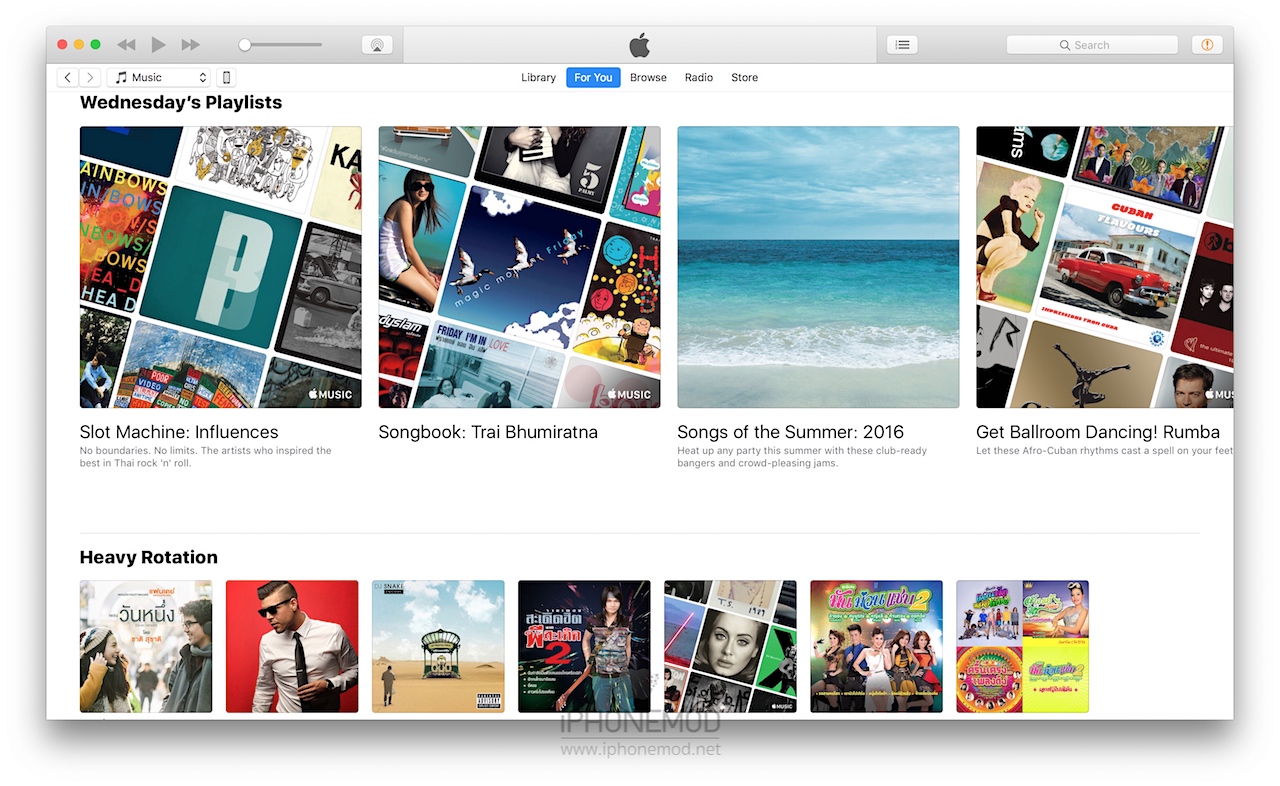Select the For You tab
1280x786 pixels.
[593, 77]
